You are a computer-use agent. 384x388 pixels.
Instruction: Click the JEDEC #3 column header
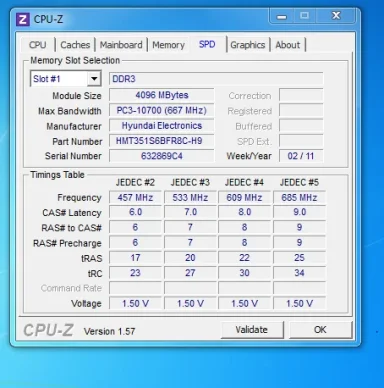pyautogui.click(x=190, y=183)
